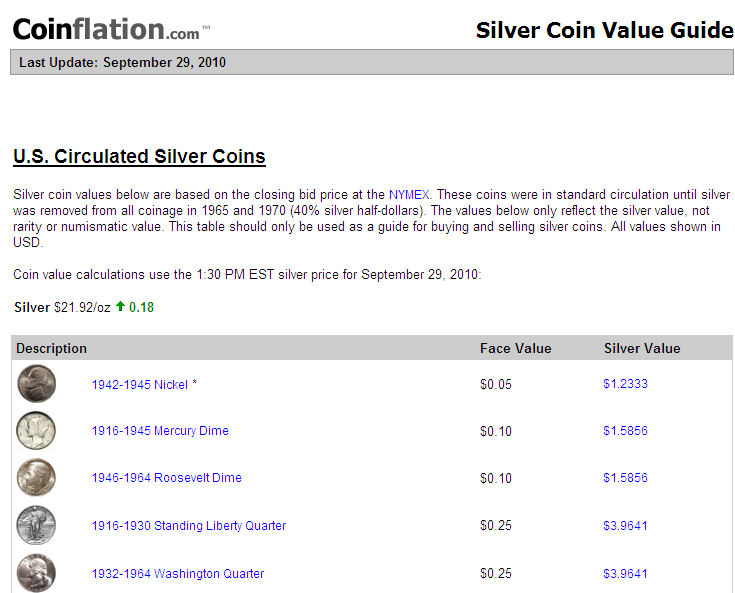Click the Nickel silver value $1.2333
Viewport: 735px width, 593px height.
[x=625, y=384]
